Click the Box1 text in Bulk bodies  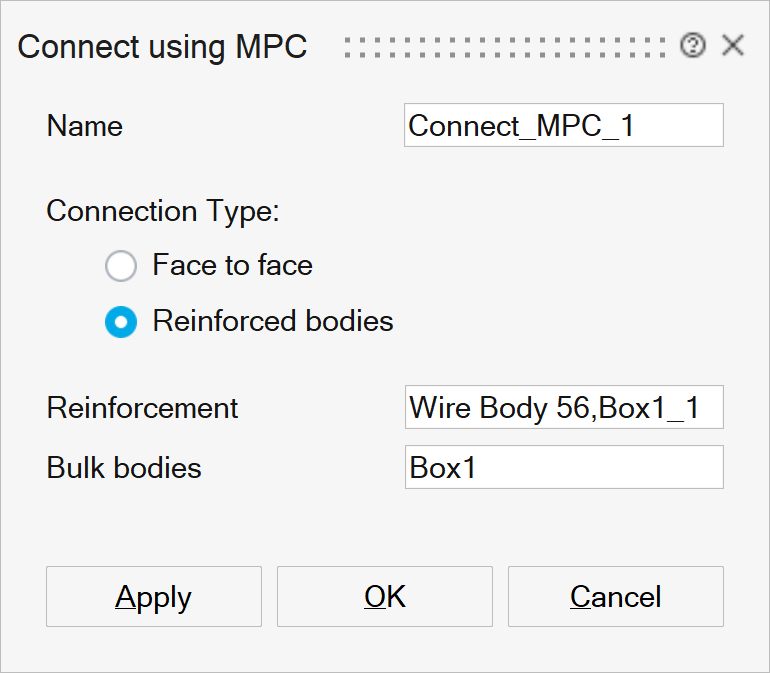(443, 468)
